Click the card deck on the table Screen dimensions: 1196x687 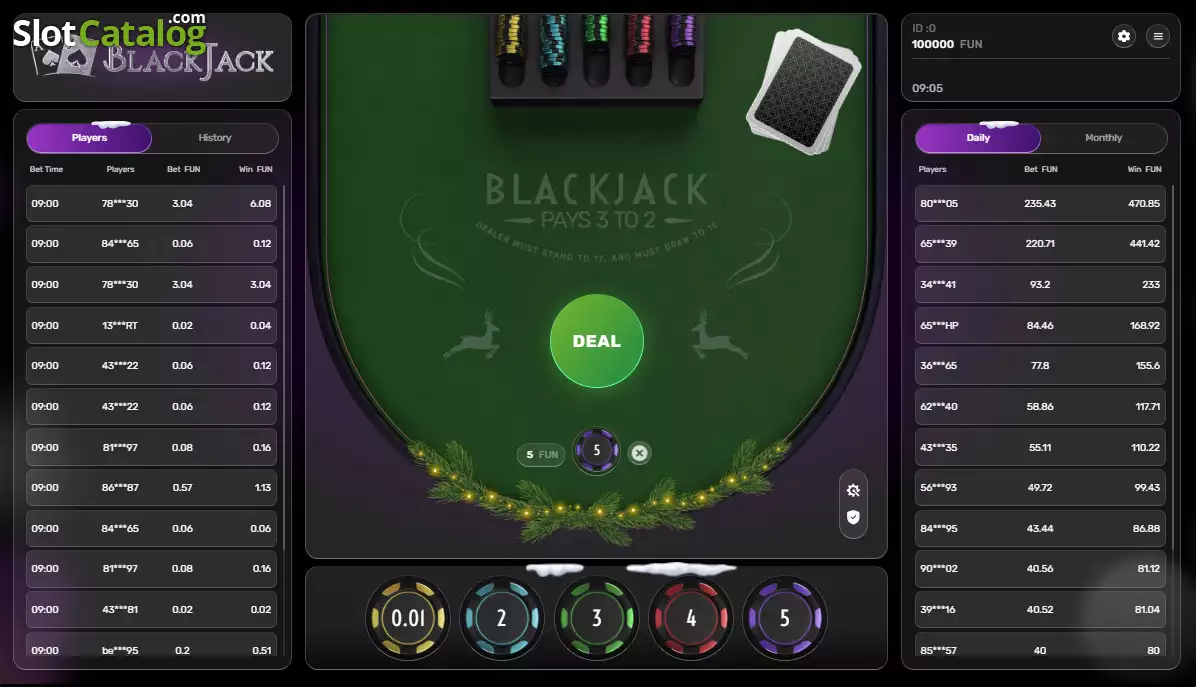pos(803,91)
